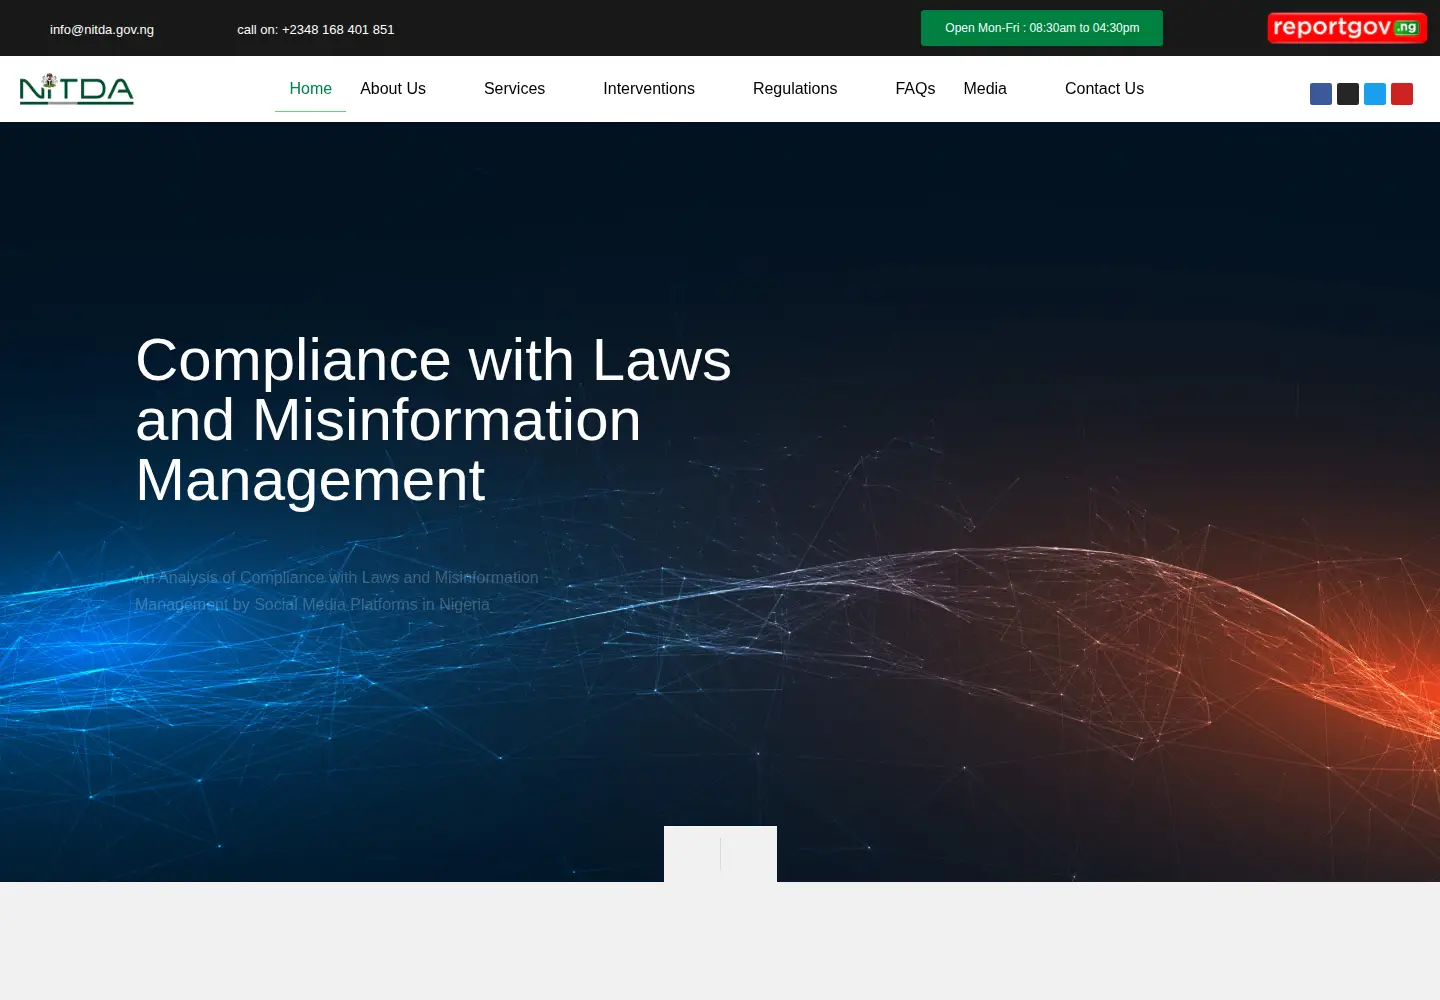Open the About Us menu

pyautogui.click(x=393, y=89)
